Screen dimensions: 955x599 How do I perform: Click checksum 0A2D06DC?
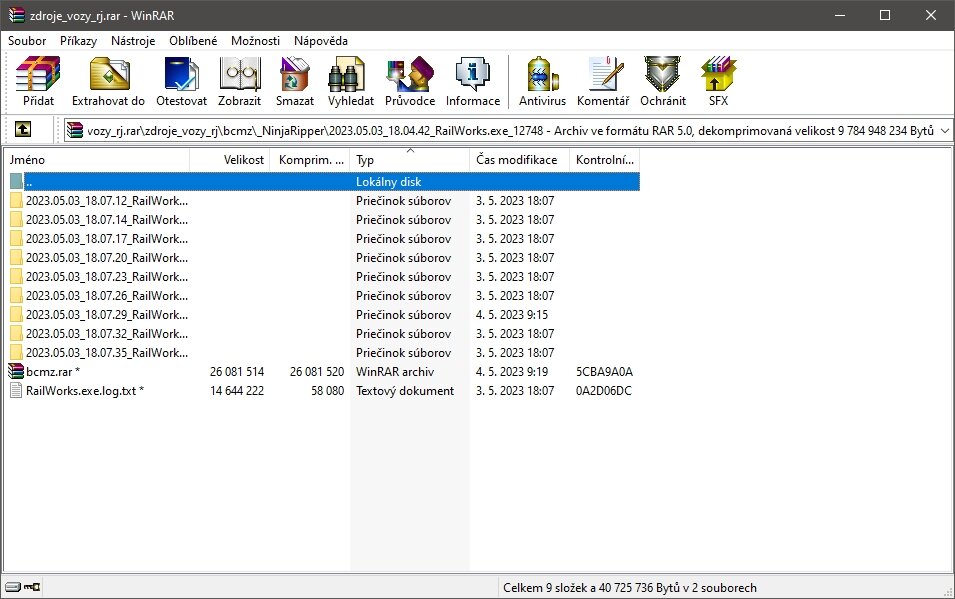[x=604, y=390]
